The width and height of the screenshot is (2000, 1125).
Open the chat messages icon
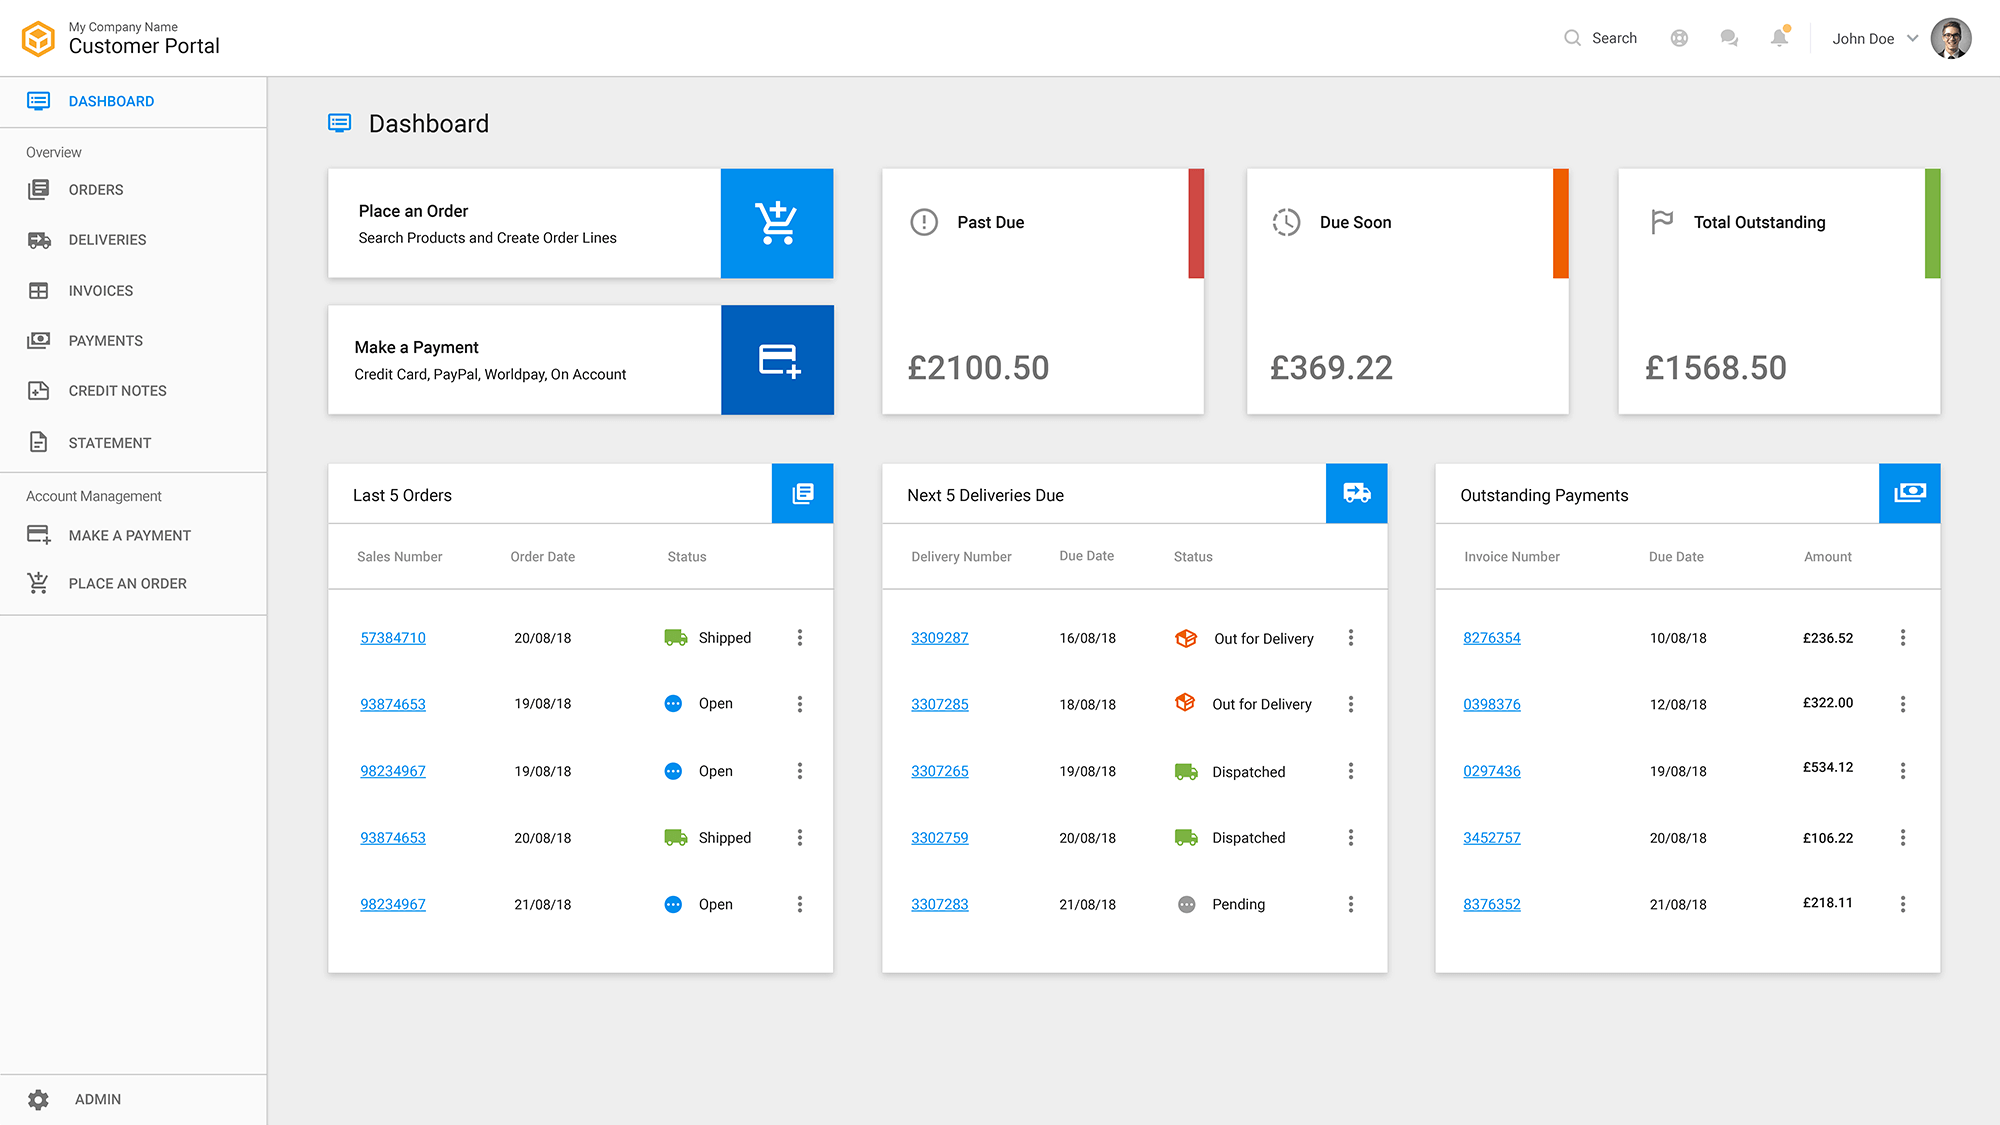click(x=1728, y=38)
